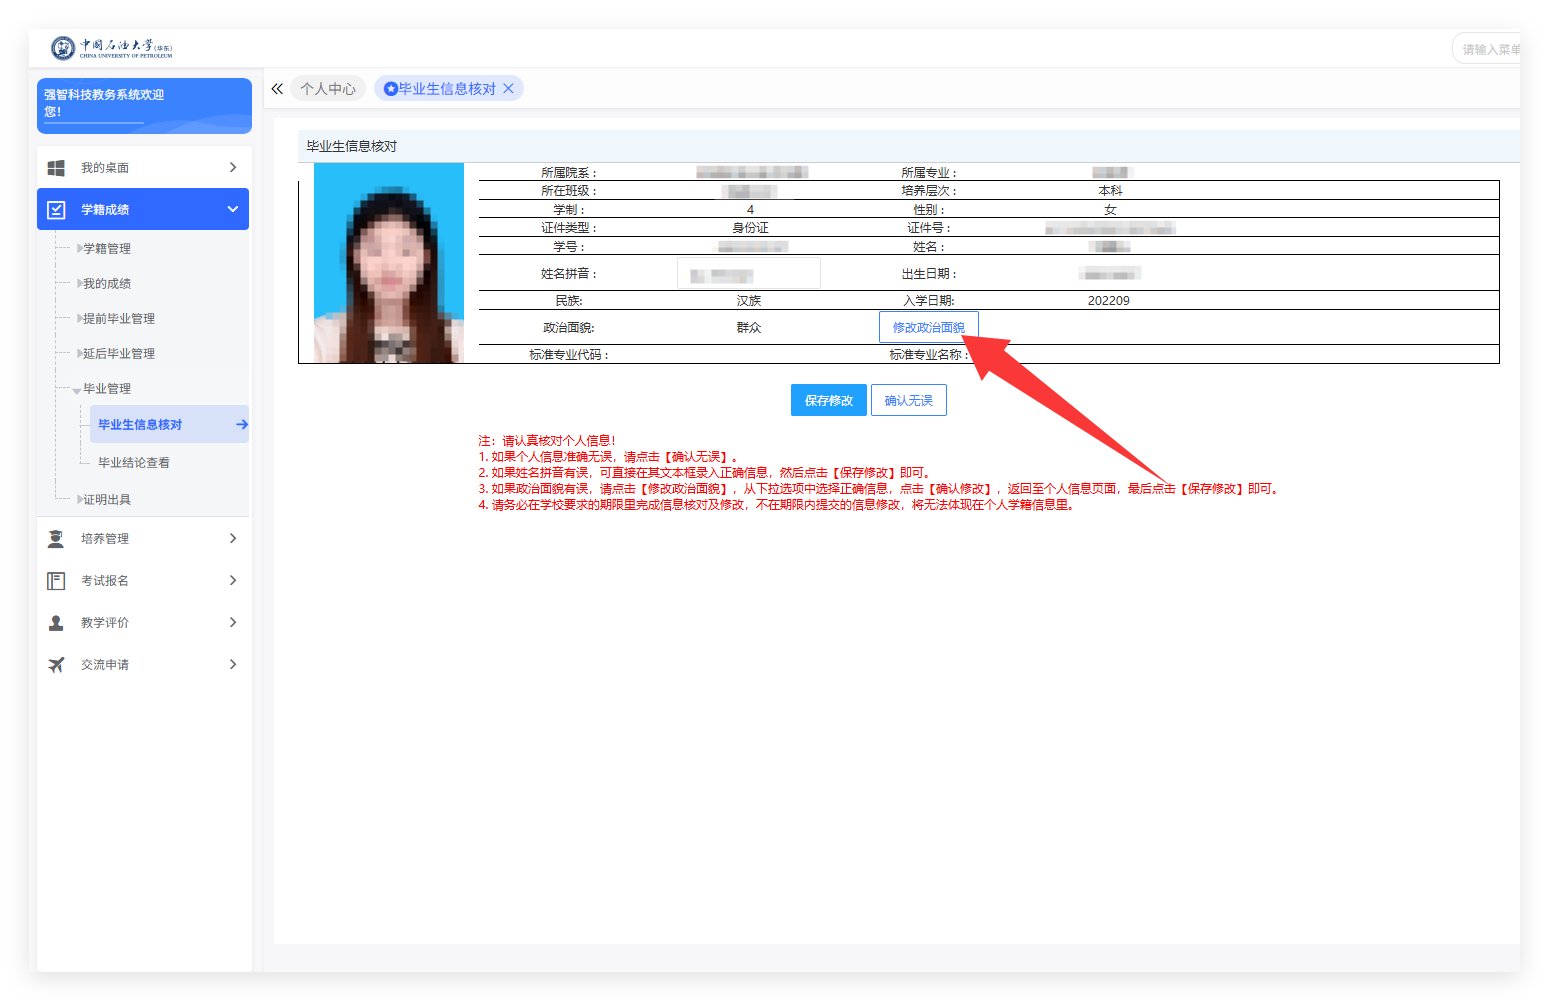Expand the 证明出具 tree node
The width and height of the screenshot is (1549, 1001).
pos(80,500)
